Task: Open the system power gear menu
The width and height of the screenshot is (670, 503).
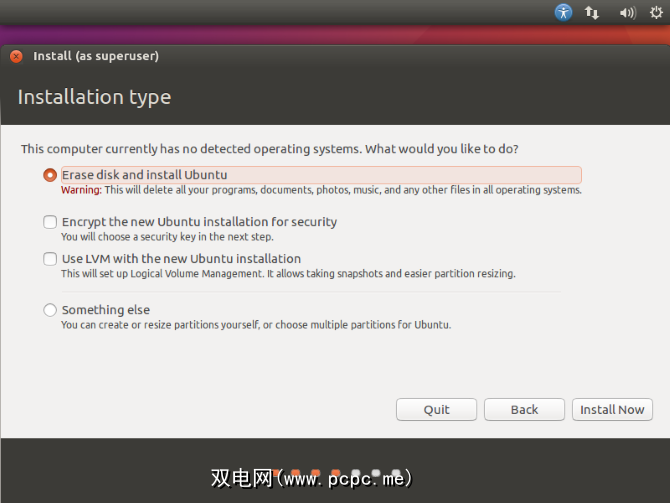Action: point(656,13)
